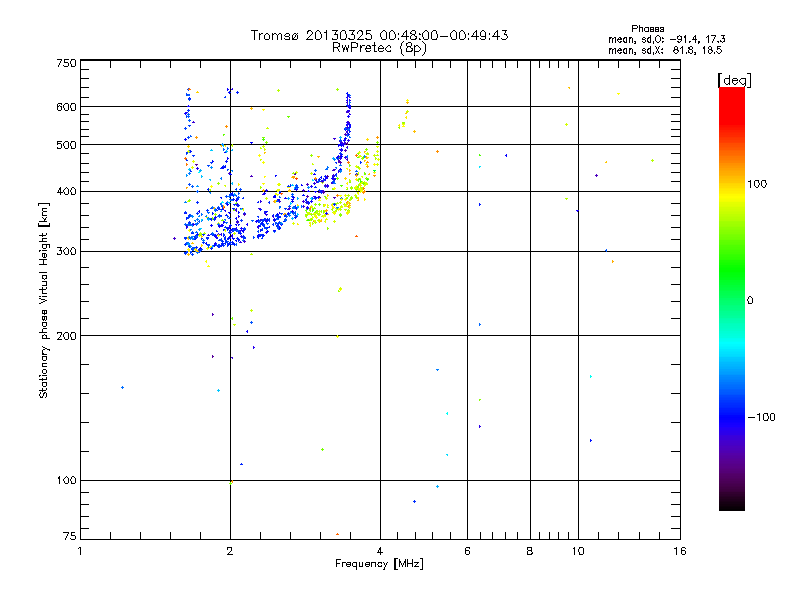Select the subtitle 'RwPretec (8p)'
The width and height of the screenshot is (800, 600).
(379, 48)
